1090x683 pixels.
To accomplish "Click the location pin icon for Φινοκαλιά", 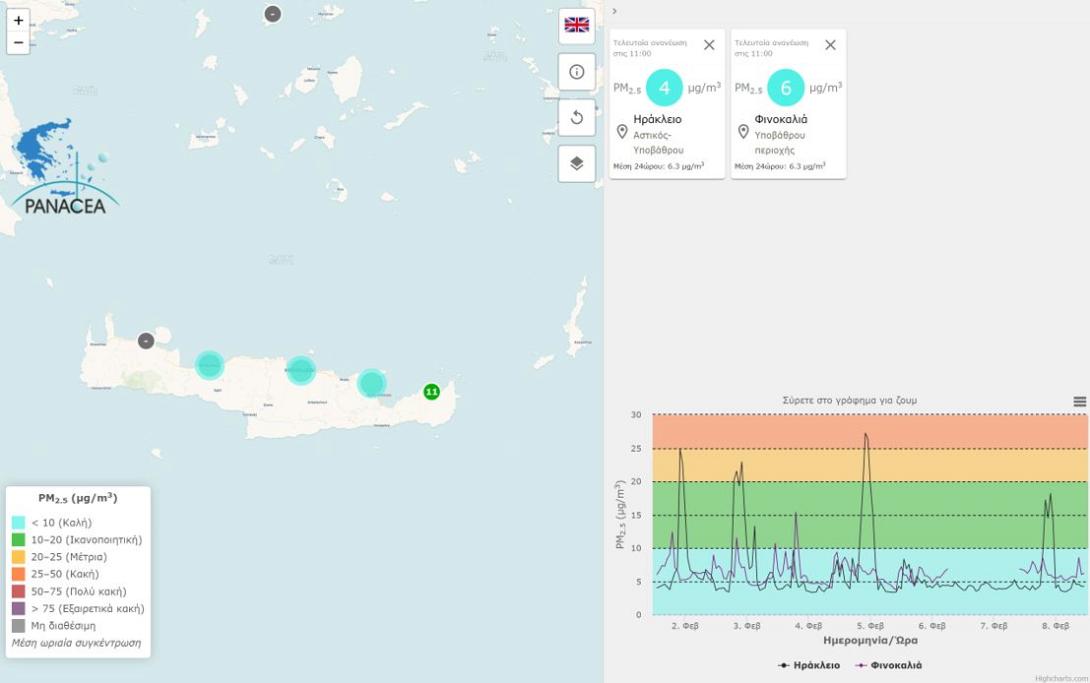I will point(742,131).
